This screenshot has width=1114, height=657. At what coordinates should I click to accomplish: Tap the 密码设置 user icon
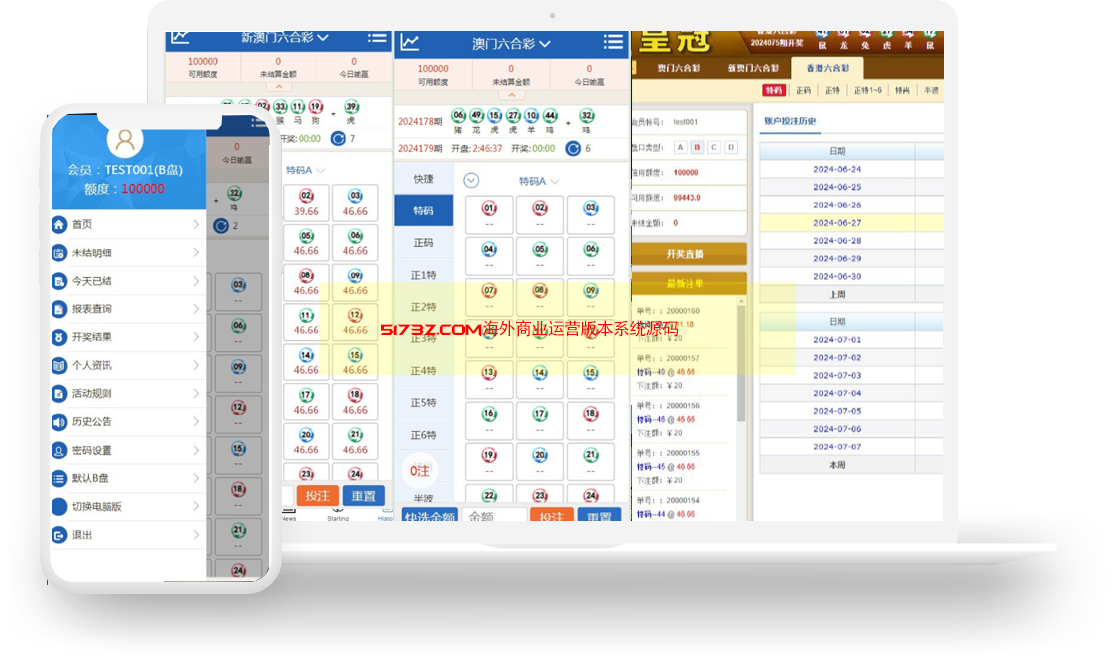pyautogui.click(x=59, y=450)
